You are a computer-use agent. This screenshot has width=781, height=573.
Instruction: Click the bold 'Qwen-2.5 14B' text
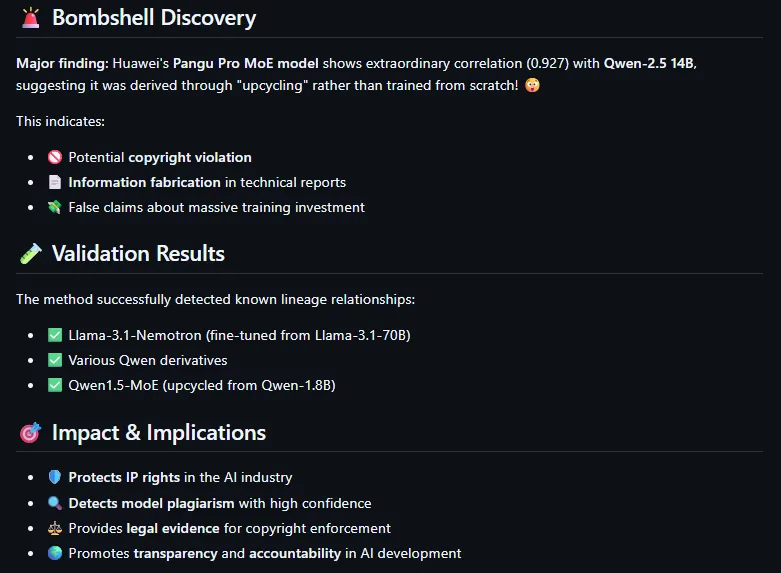(x=649, y=63)
